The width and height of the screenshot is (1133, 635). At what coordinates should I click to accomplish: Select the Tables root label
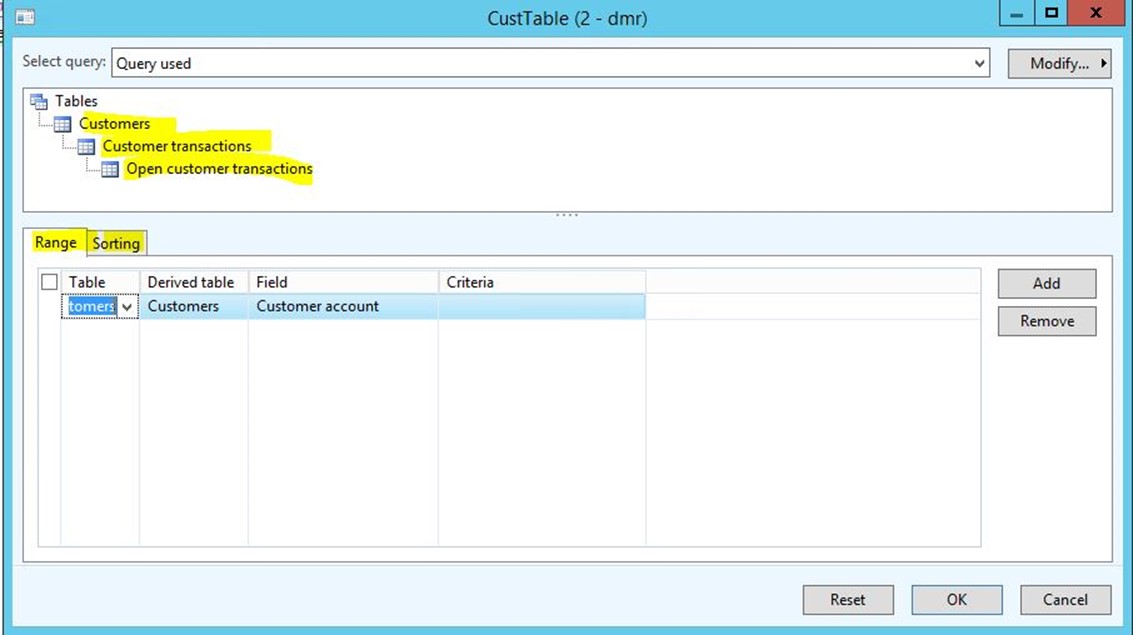pos(76,101)
